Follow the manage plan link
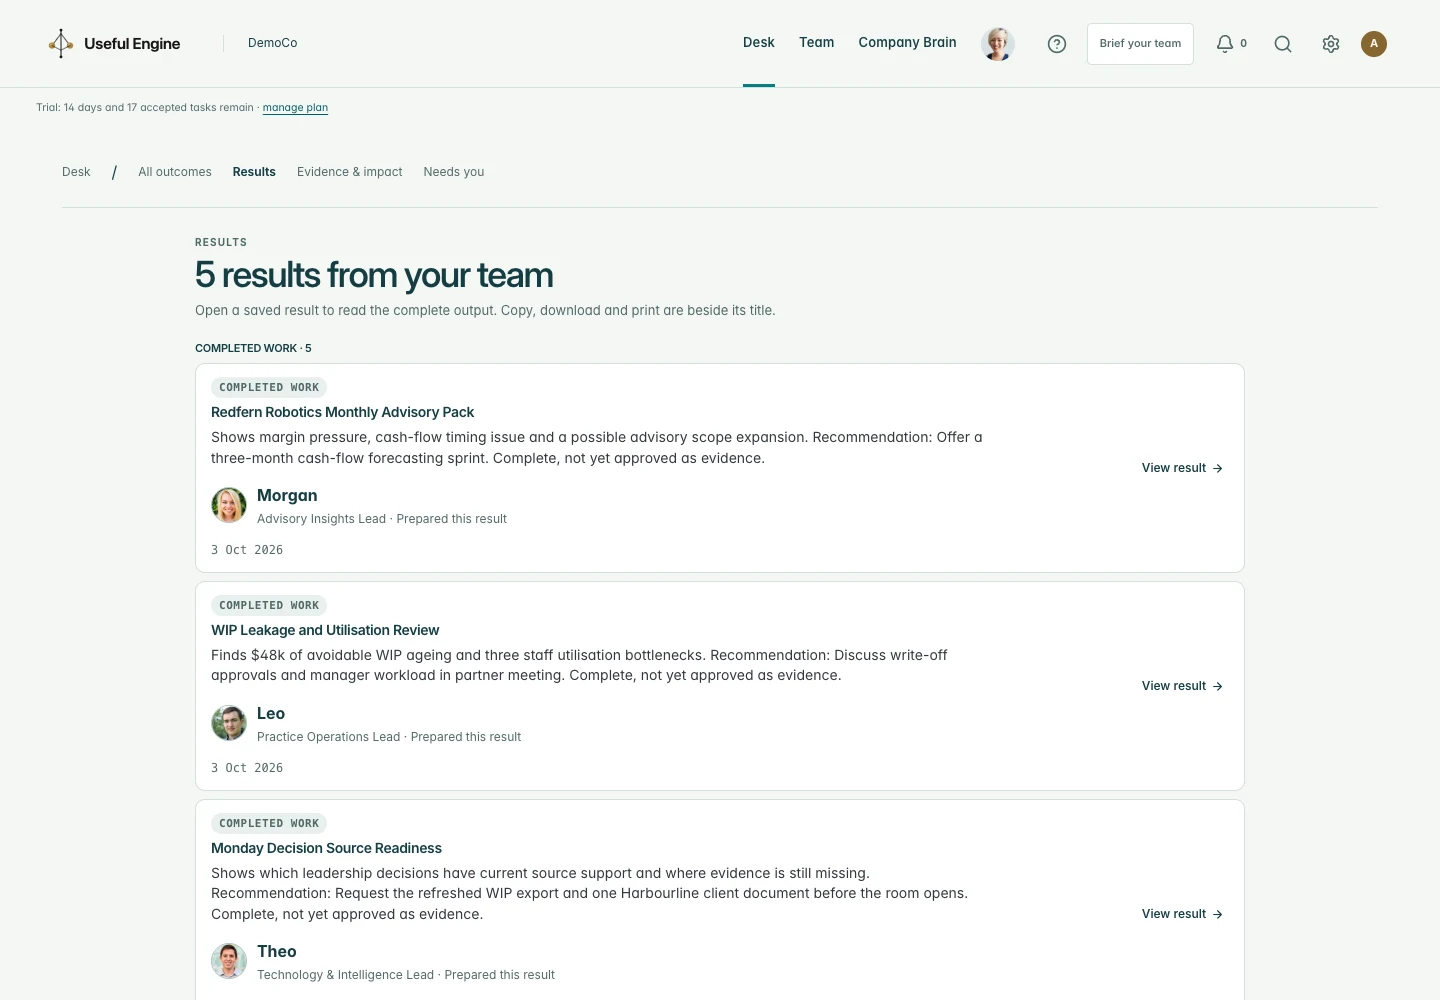 (295, 108)
